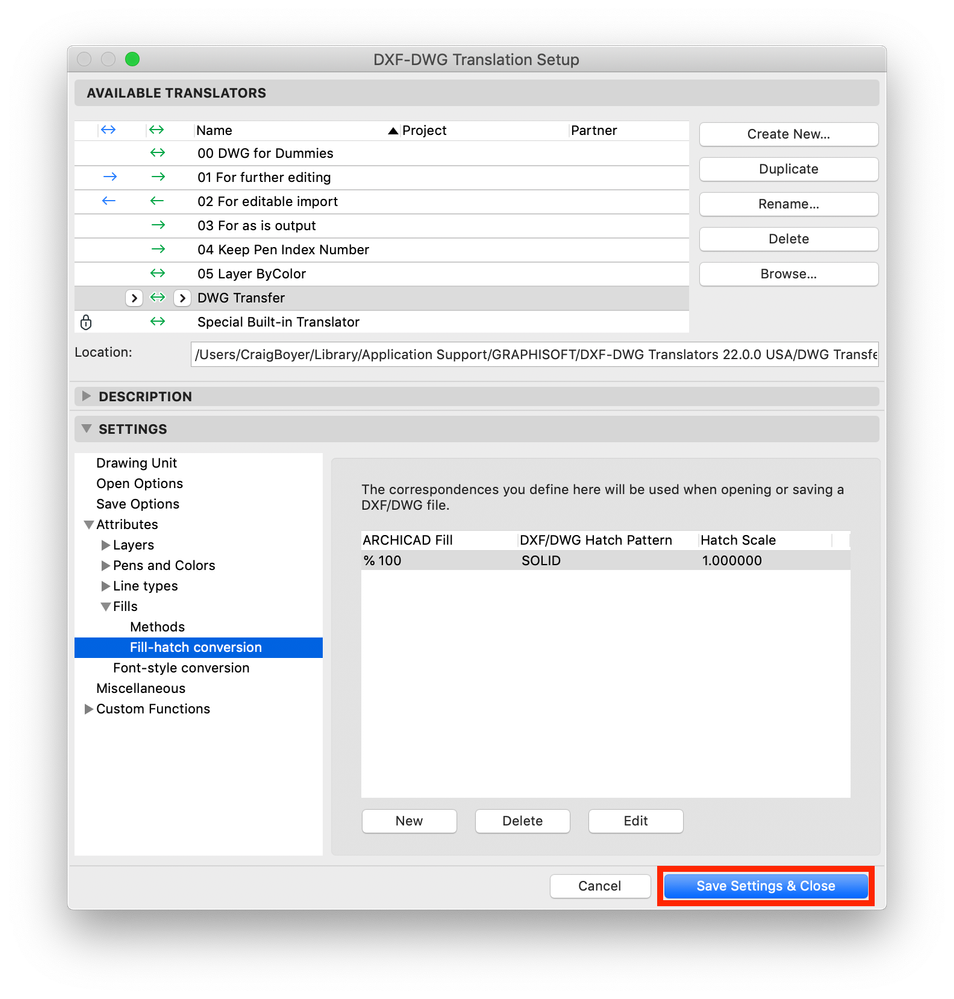Click green bidirectional arrow in DWG Transfer row
This screenshot has width=954, height=999.
point(157,298)
